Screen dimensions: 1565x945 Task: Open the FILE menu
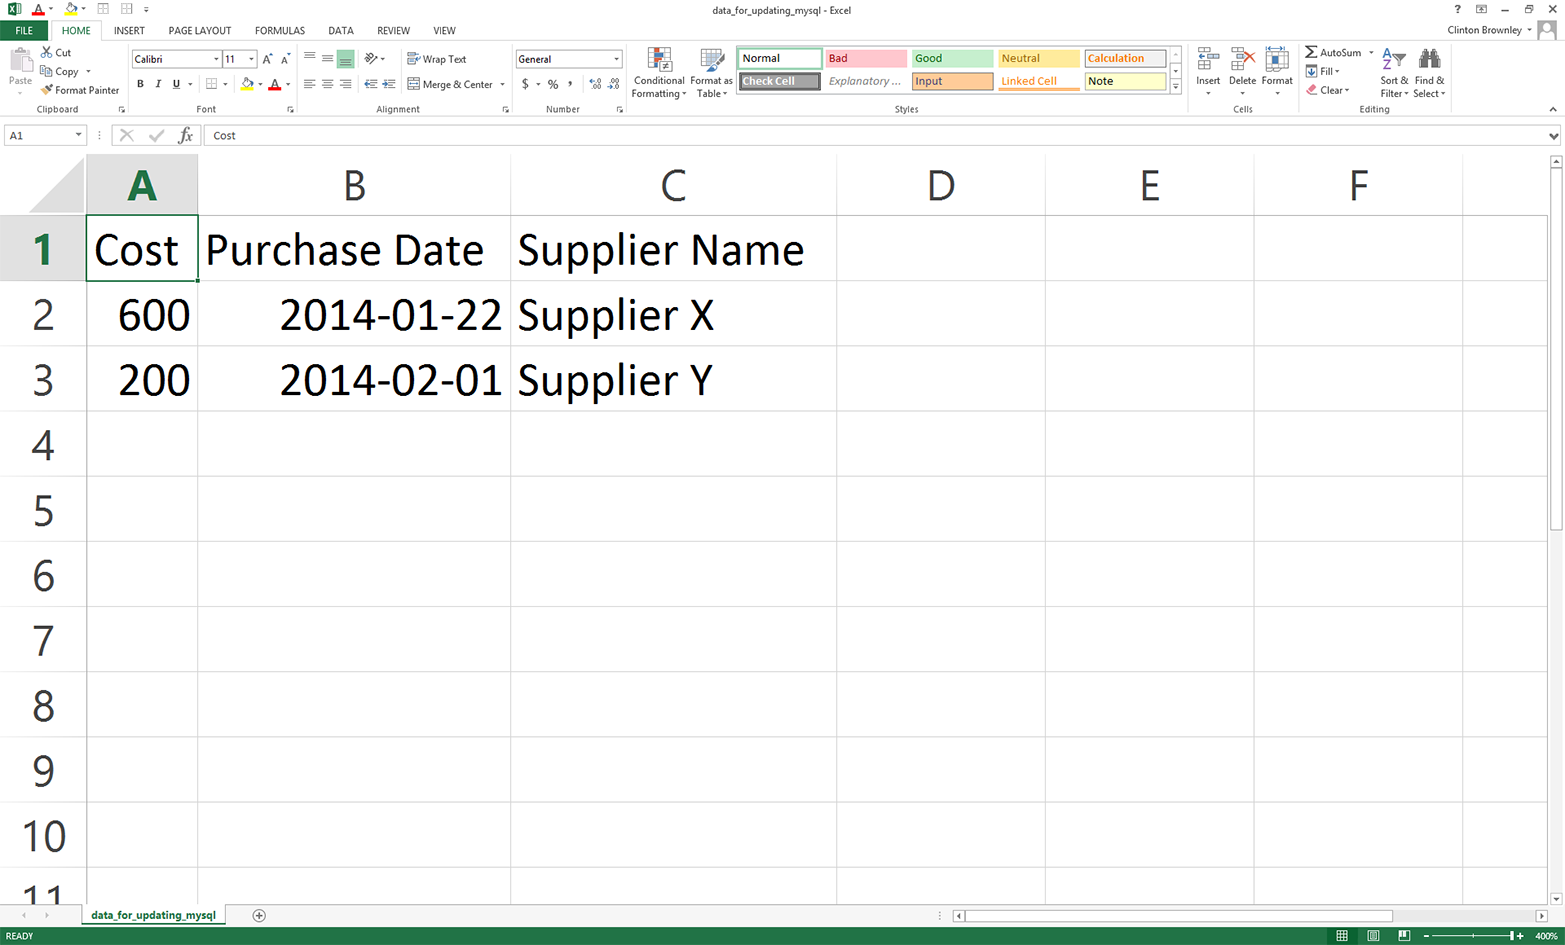coord(23,31)
